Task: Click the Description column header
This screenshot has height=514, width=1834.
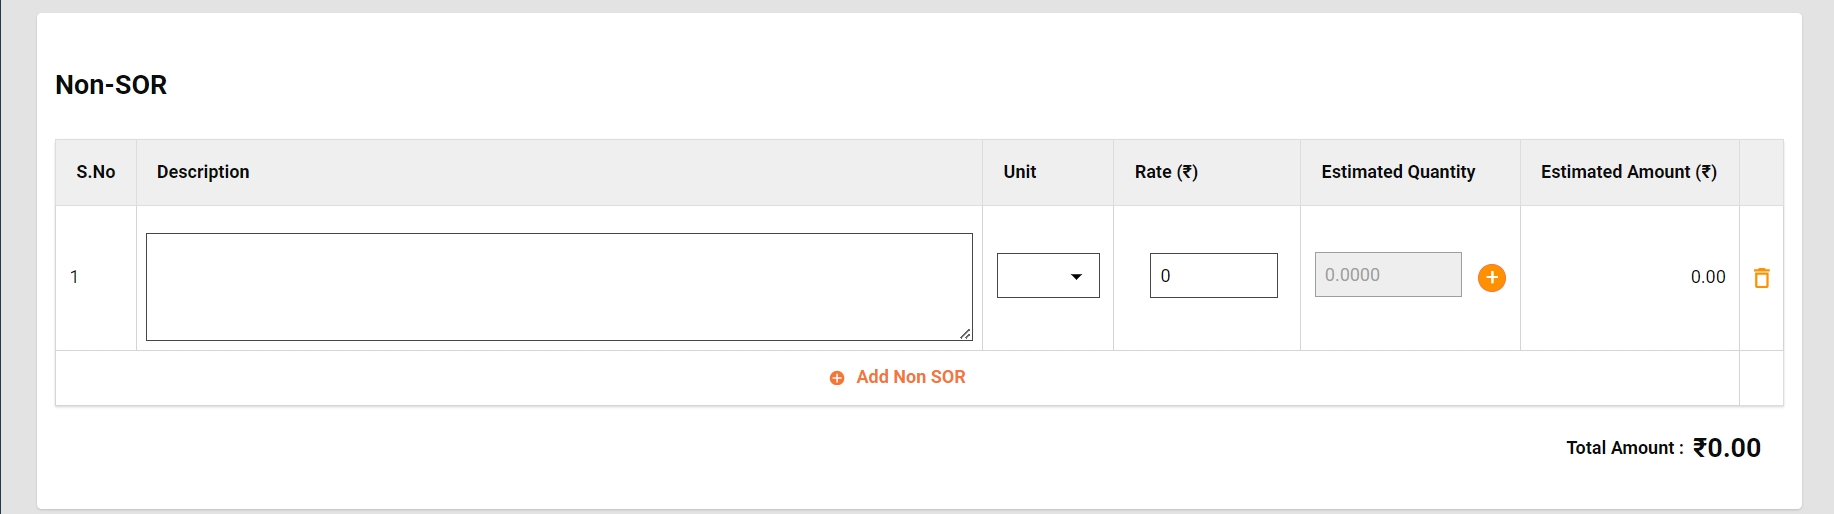Action: [x=203, y=172]
